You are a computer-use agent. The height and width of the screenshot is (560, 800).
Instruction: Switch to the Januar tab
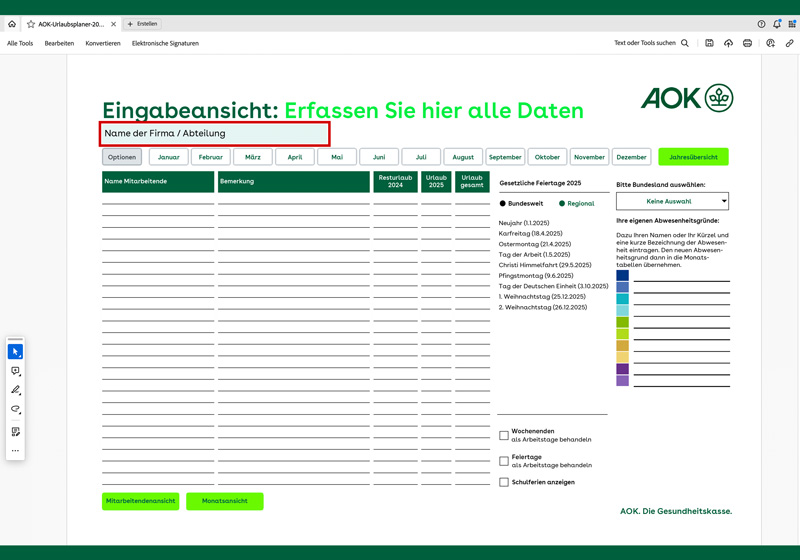(169, 157)
